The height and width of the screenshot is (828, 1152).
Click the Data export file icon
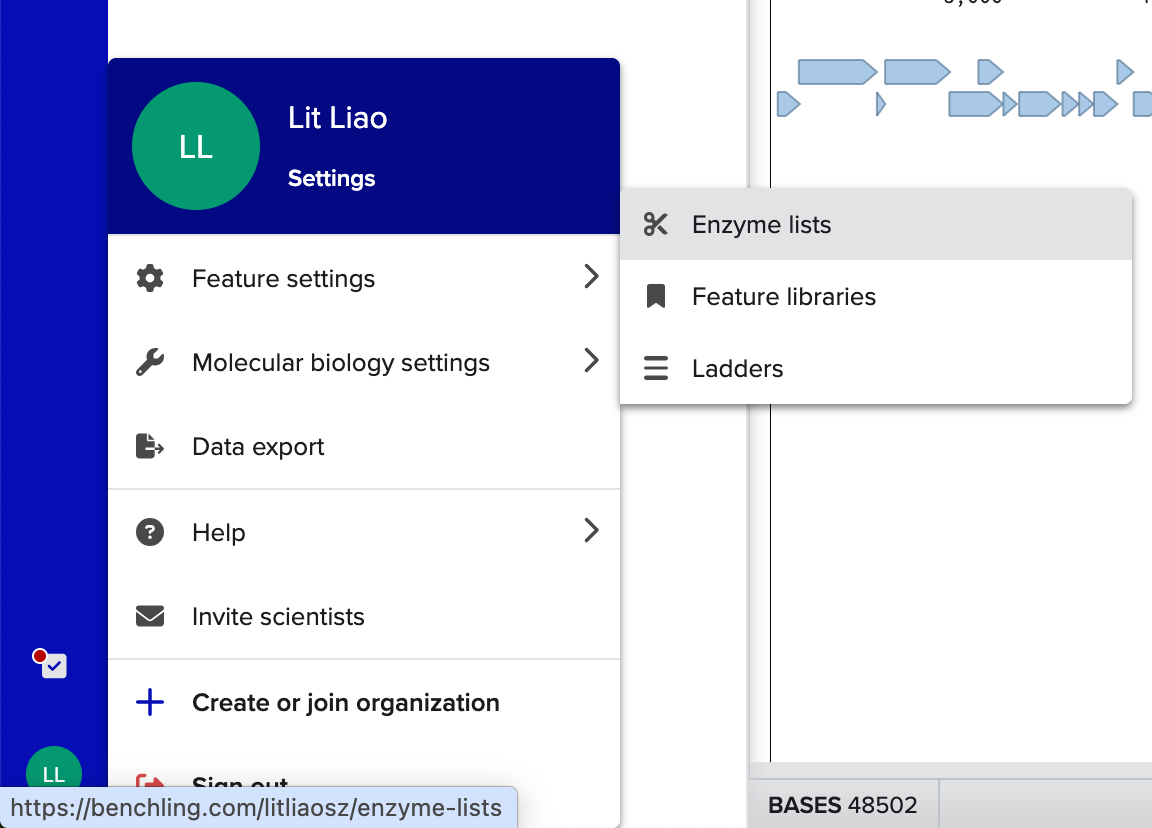click(150, 447)
